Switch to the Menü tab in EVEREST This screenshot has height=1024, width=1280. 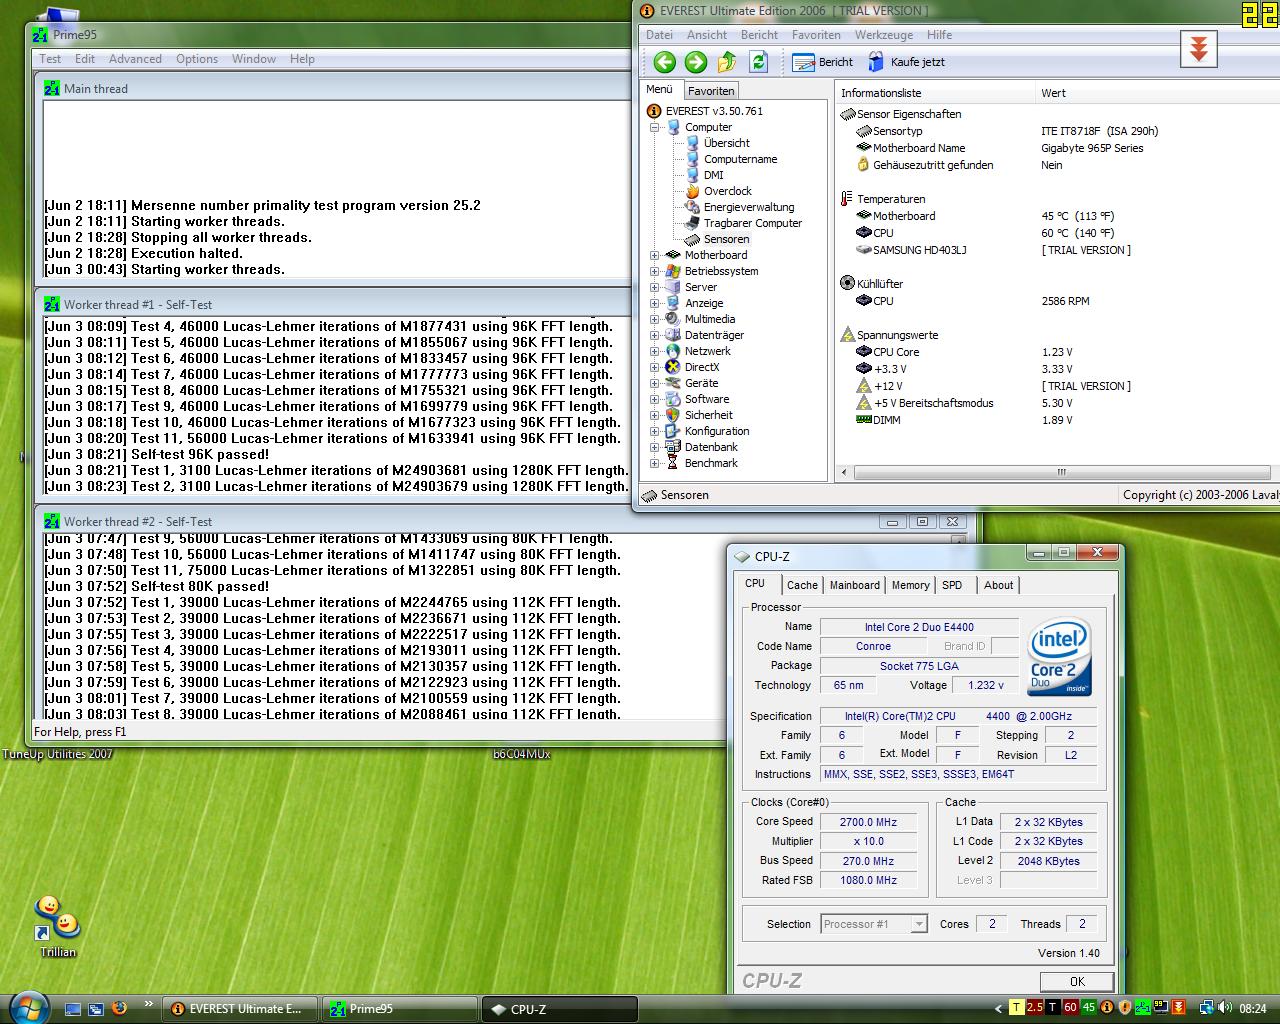tap(660, 90)
